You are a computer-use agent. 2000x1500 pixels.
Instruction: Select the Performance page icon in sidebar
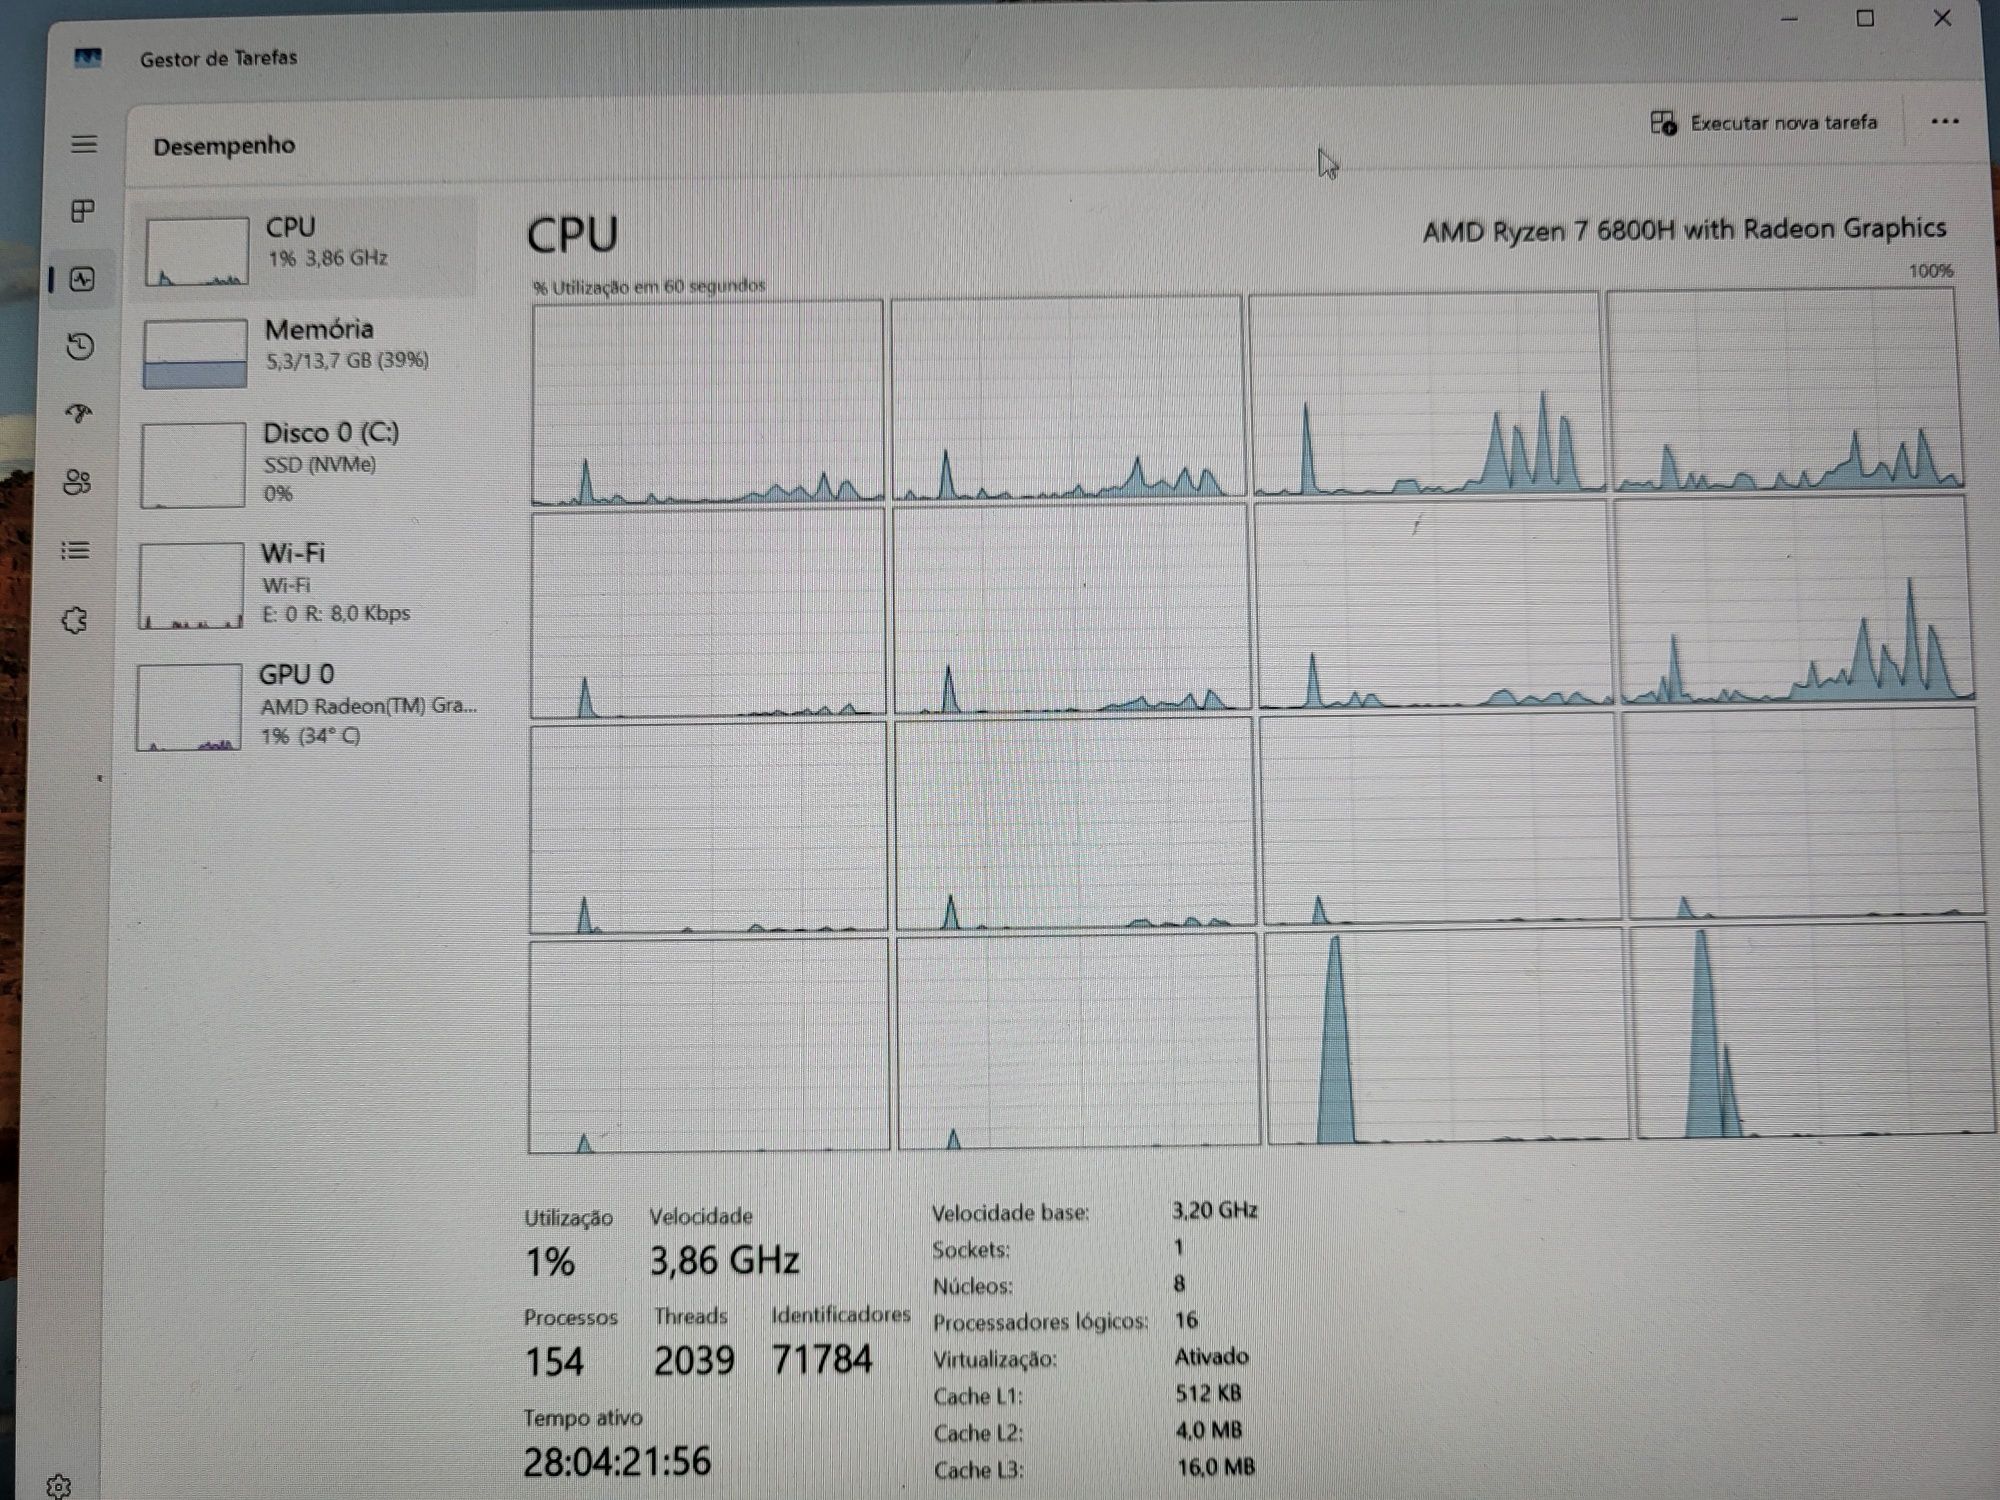(x=82, y=279)
